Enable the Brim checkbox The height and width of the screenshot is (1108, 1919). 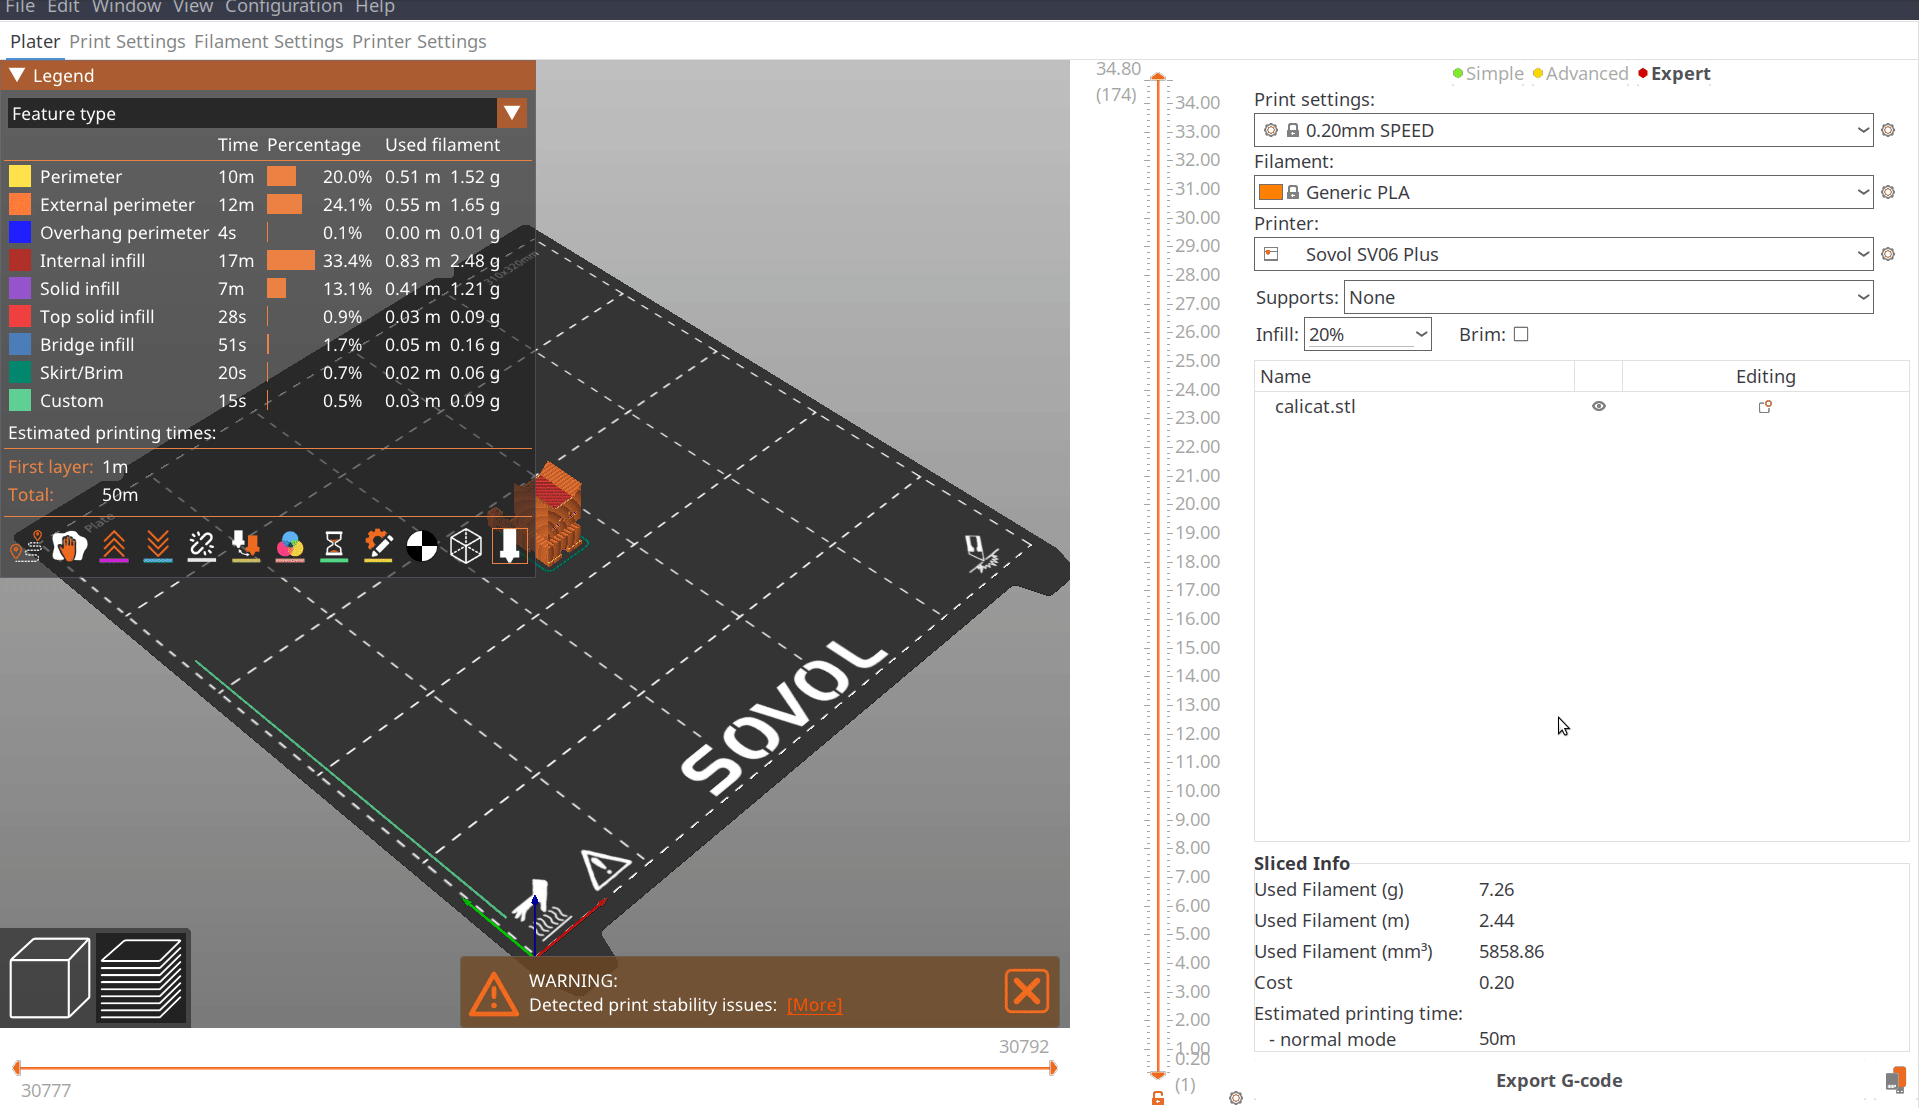pyautogui.click(x=1521, y=335)
